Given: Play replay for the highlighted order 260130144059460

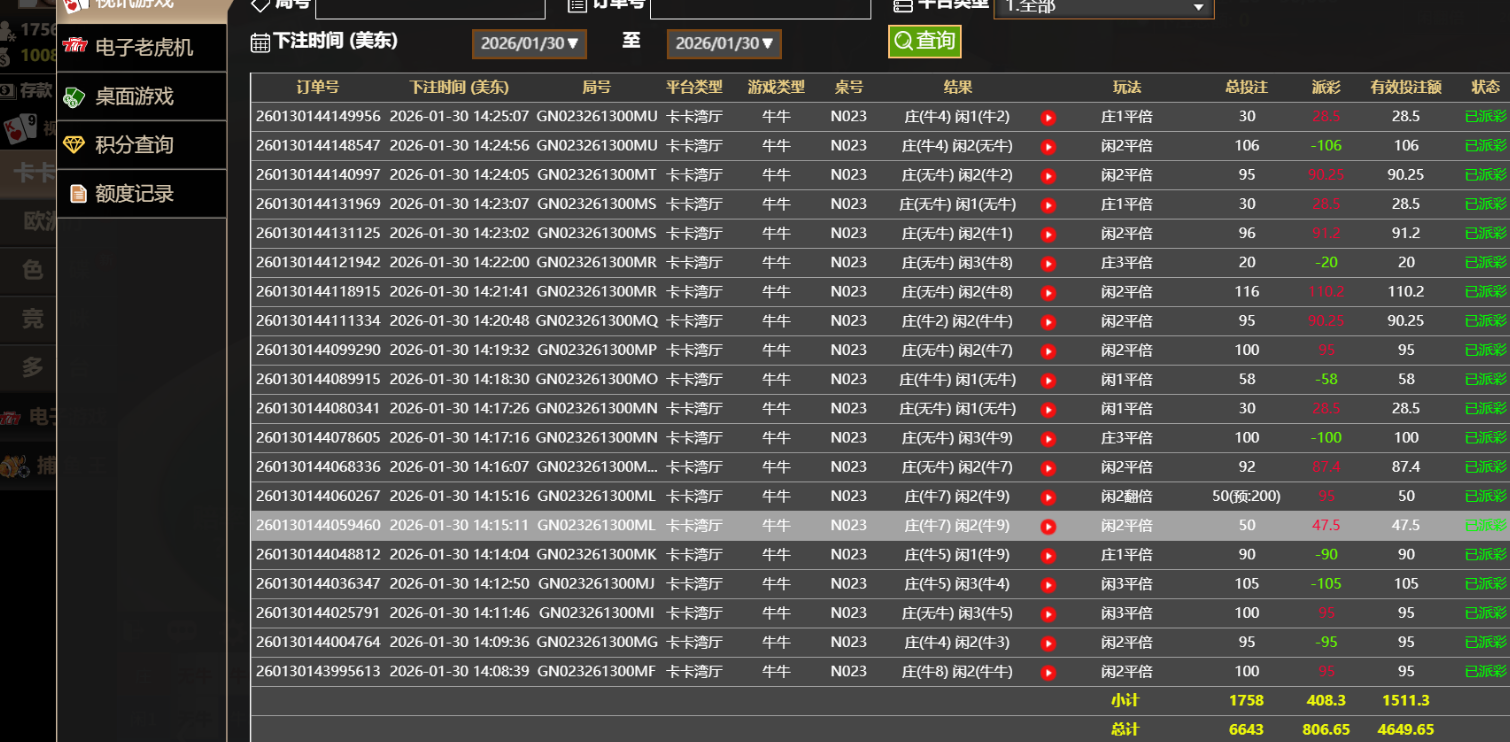Looking at the screenshot, I should click(1048, 527).
